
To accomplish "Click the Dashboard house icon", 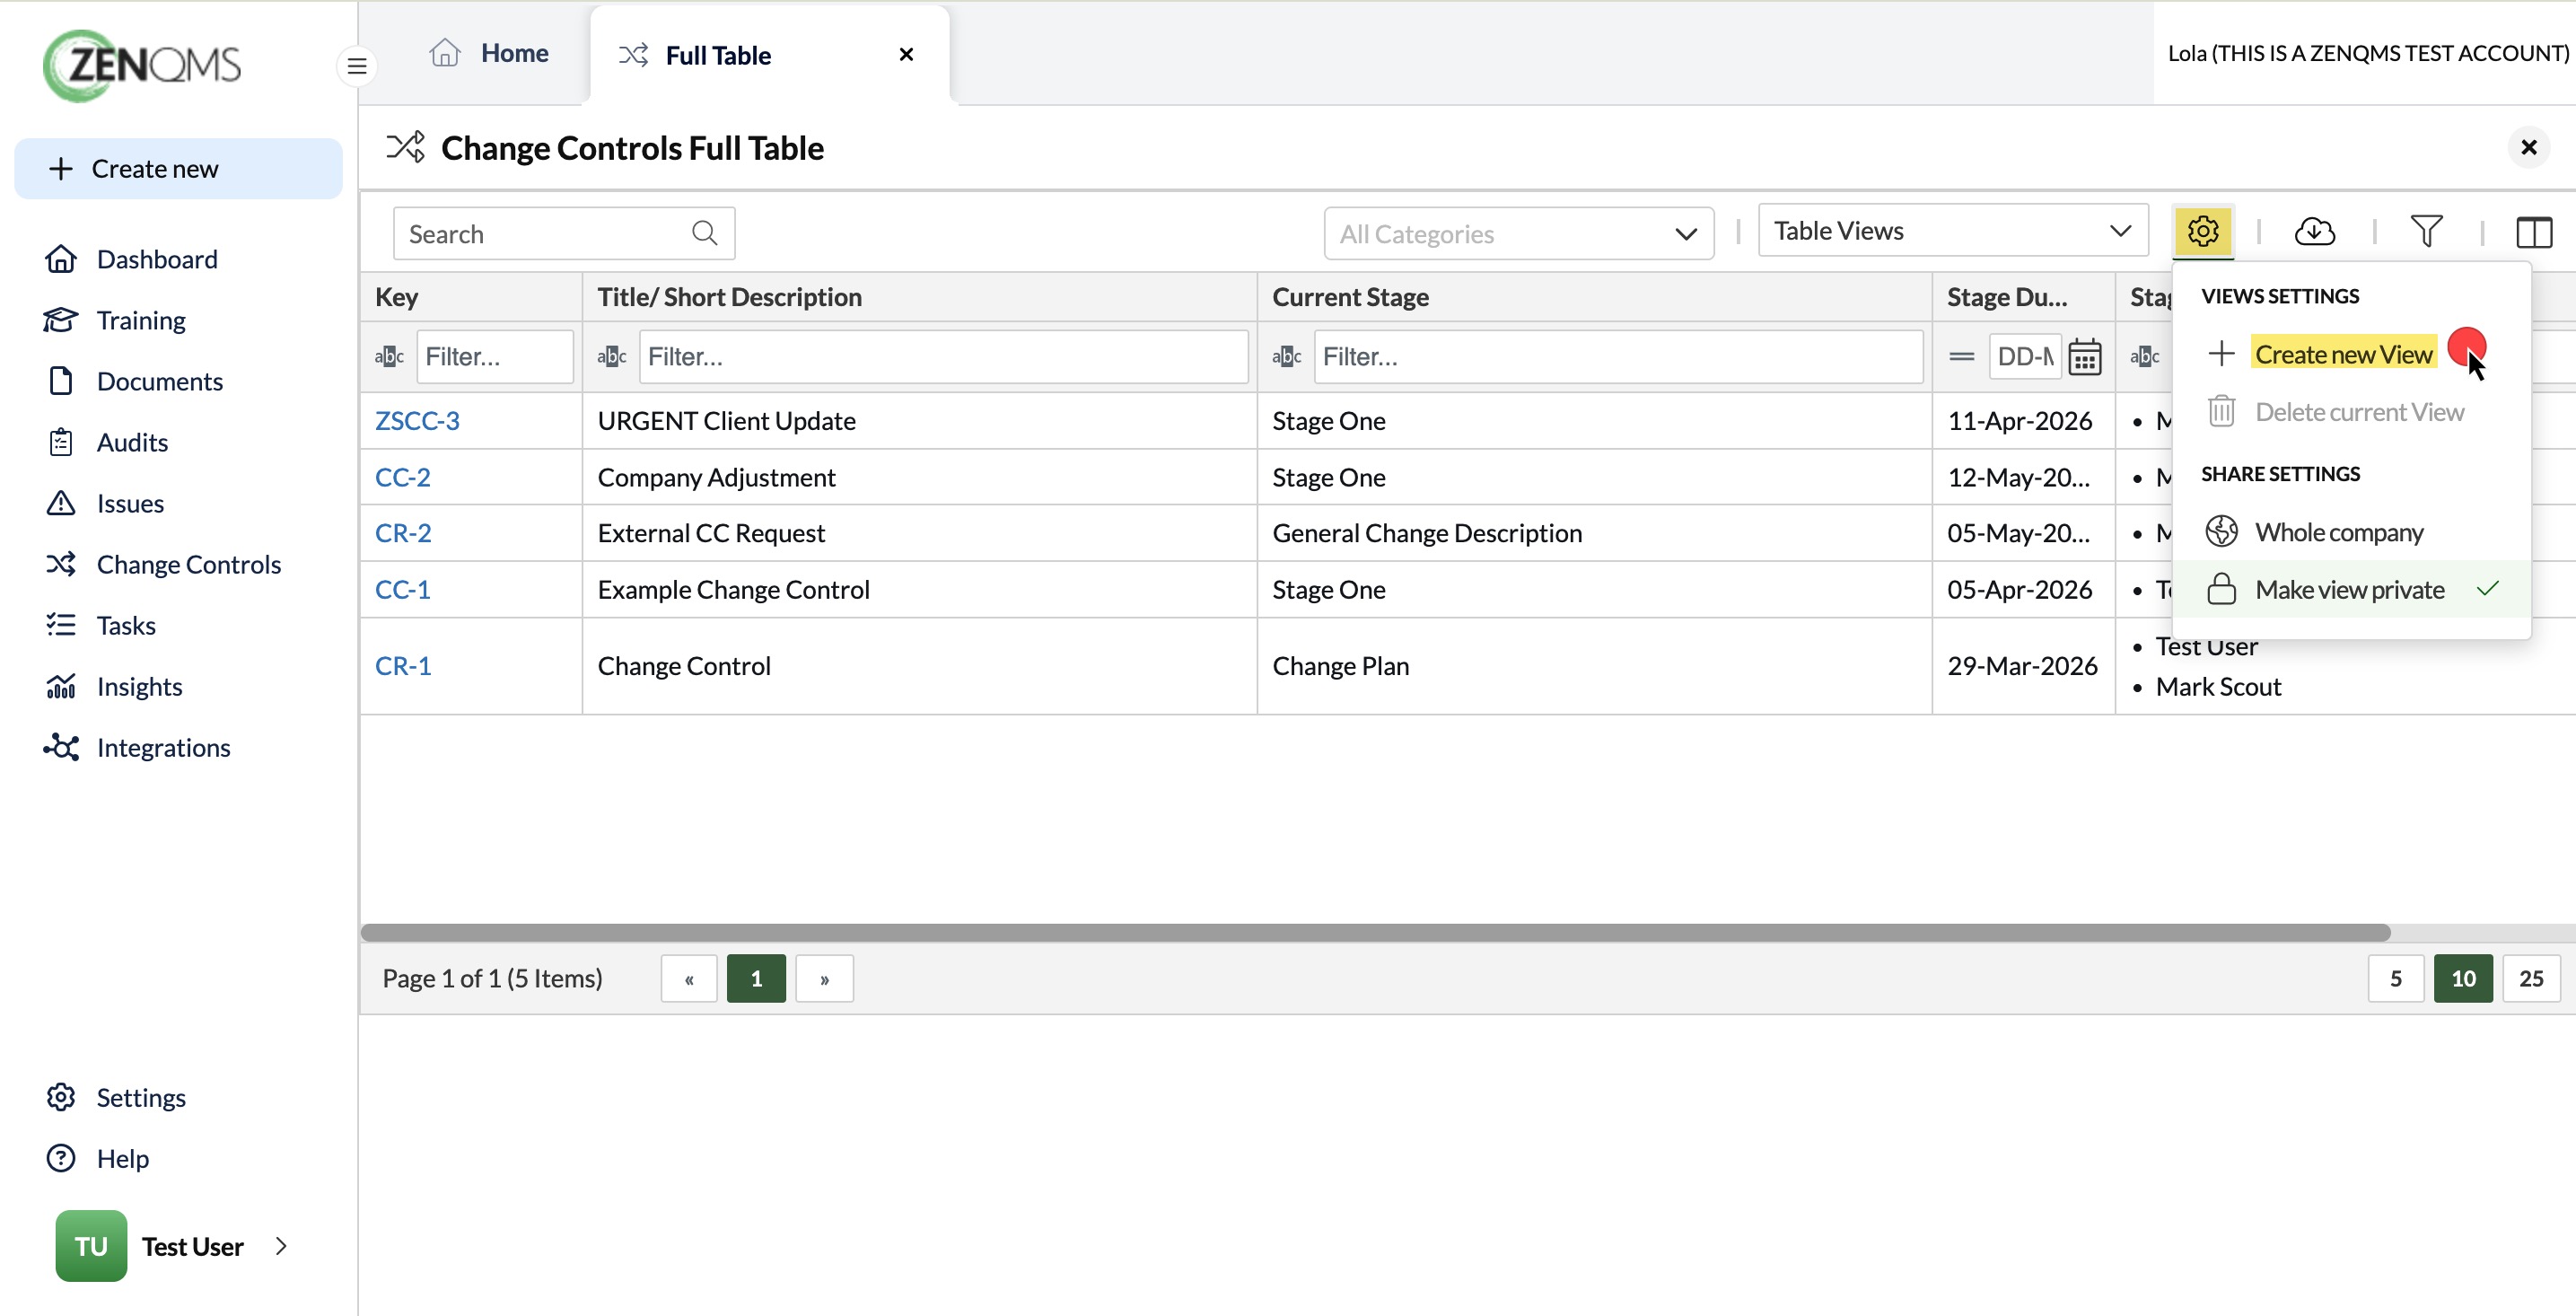I will pos(61,259).
